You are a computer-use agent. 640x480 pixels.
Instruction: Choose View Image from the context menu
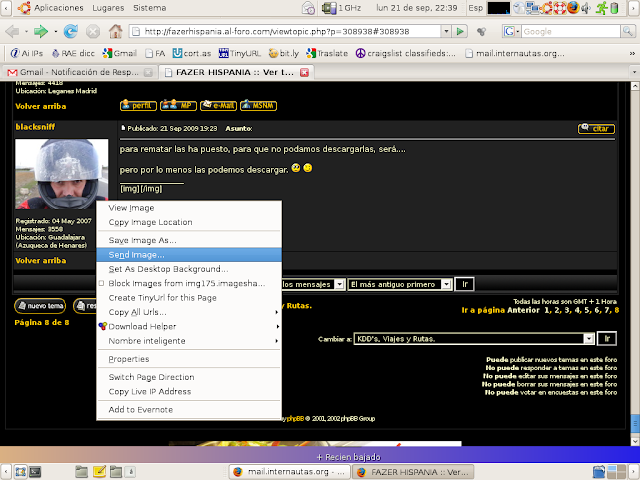pos(189,208)
